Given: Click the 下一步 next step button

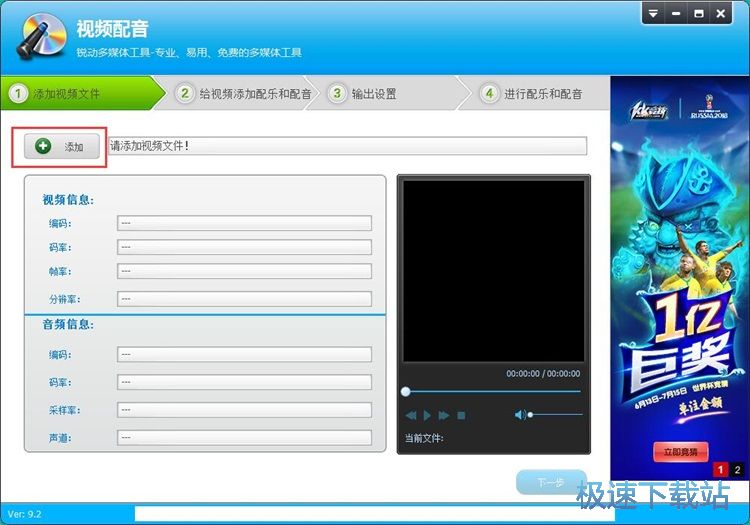Looking at the screenshot, I should 551,482.
